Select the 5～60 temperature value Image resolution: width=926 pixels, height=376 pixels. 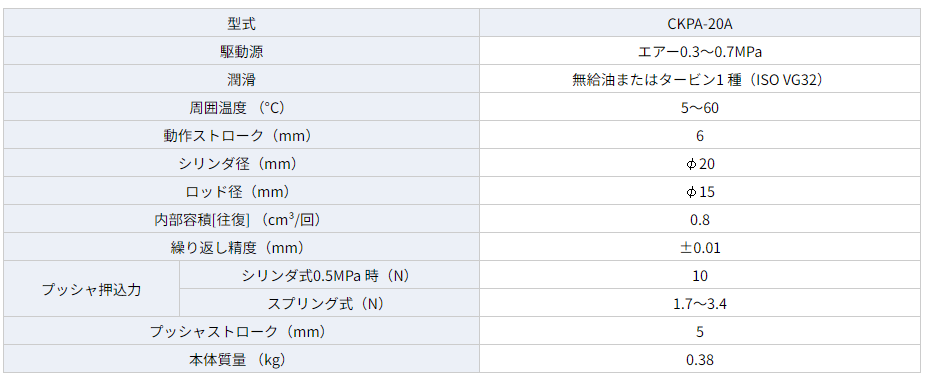pos(700,107)
